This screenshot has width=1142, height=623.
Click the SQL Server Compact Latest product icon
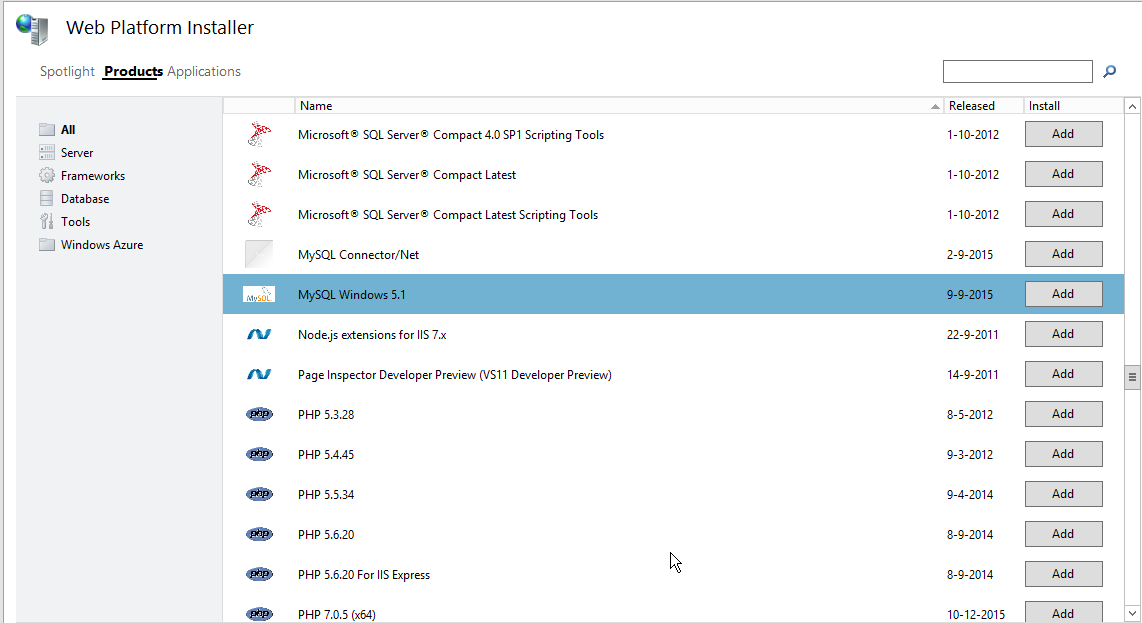(x=259, y=175)
